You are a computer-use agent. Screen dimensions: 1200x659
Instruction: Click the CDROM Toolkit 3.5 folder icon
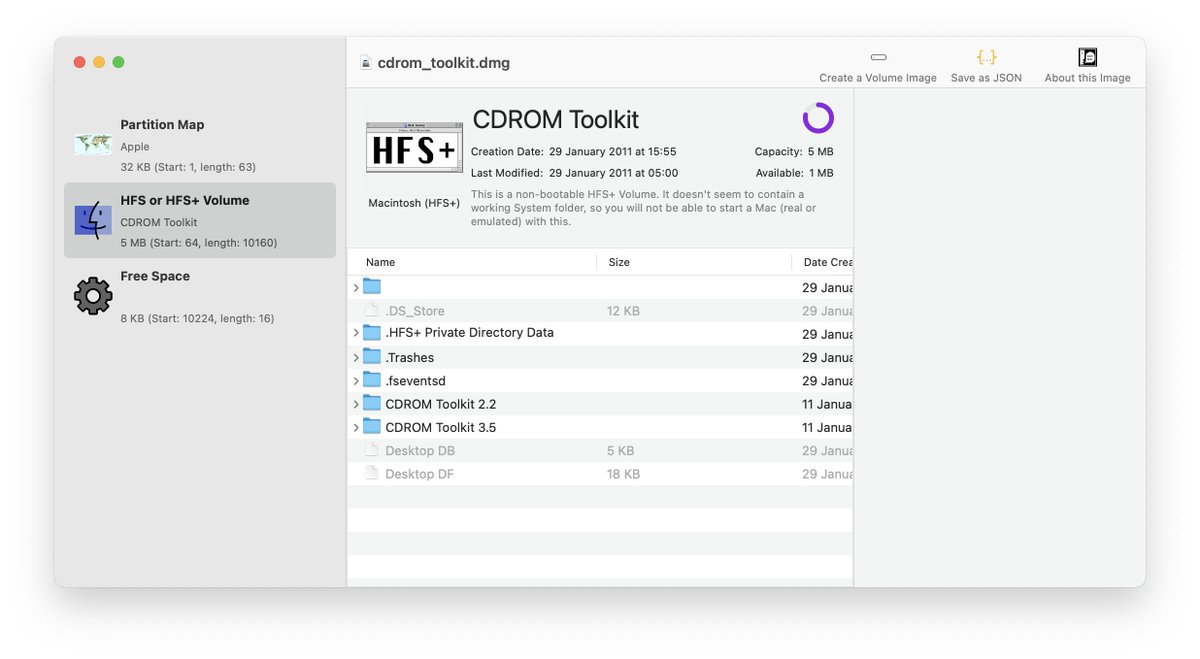pos(372,426)
